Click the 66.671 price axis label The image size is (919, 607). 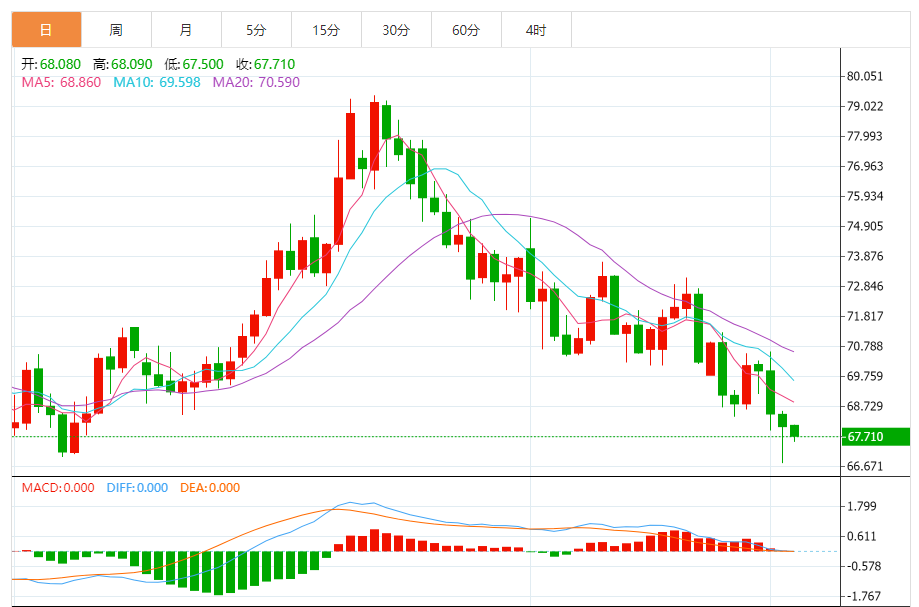click(865, 466)
